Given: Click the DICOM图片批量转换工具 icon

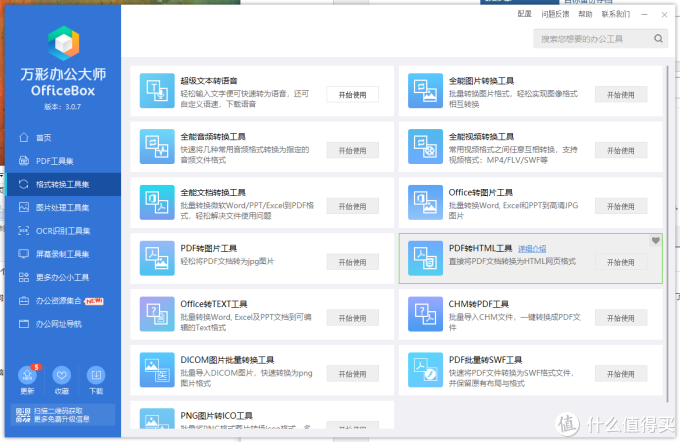Looking at the screenshot, I should coord(157,370).
